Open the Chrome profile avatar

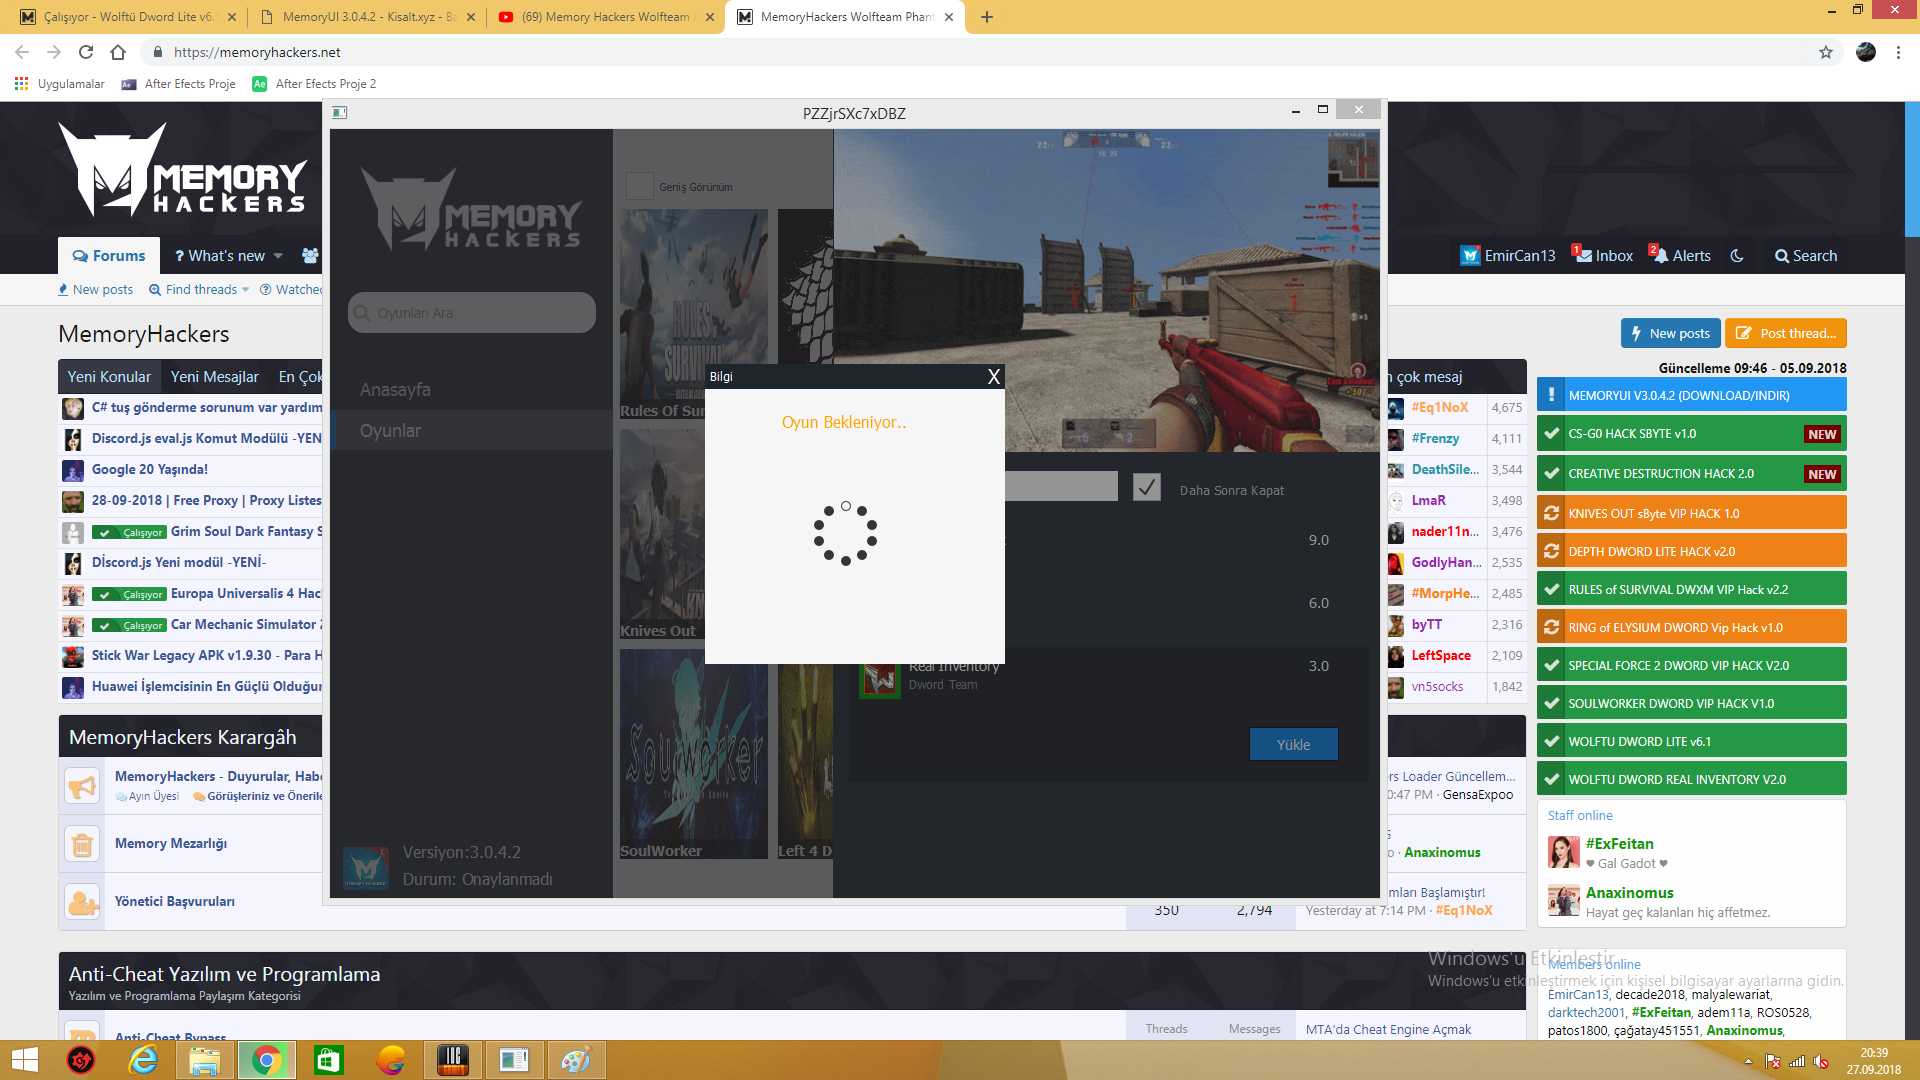[x=1866, y=52]
